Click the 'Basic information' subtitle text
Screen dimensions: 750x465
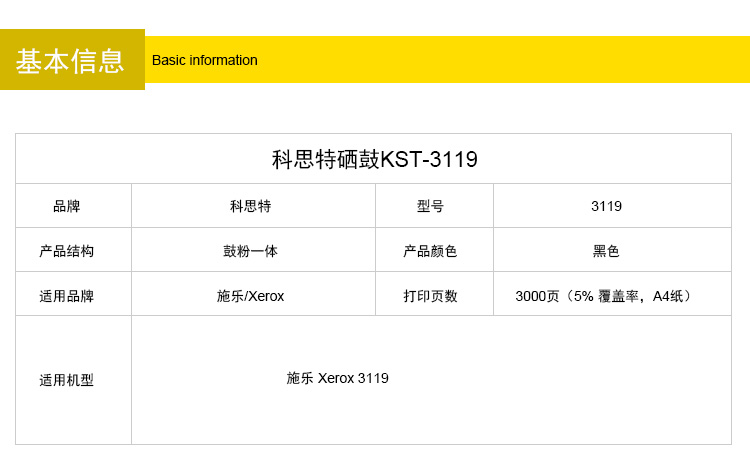[204, 60]
